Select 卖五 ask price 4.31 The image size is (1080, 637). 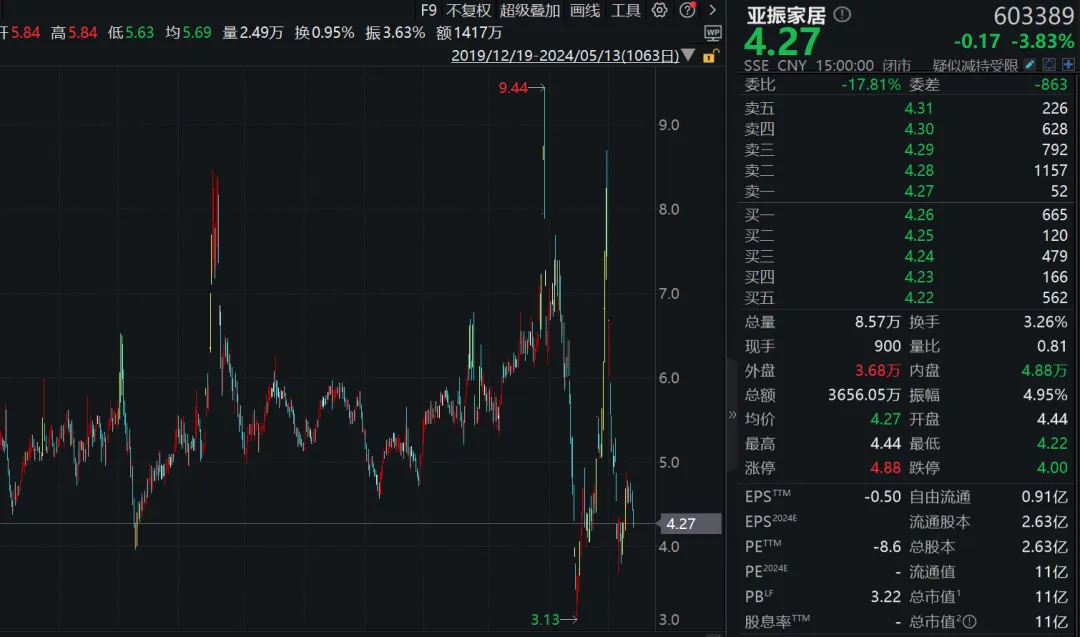click(x=919, y=108)
